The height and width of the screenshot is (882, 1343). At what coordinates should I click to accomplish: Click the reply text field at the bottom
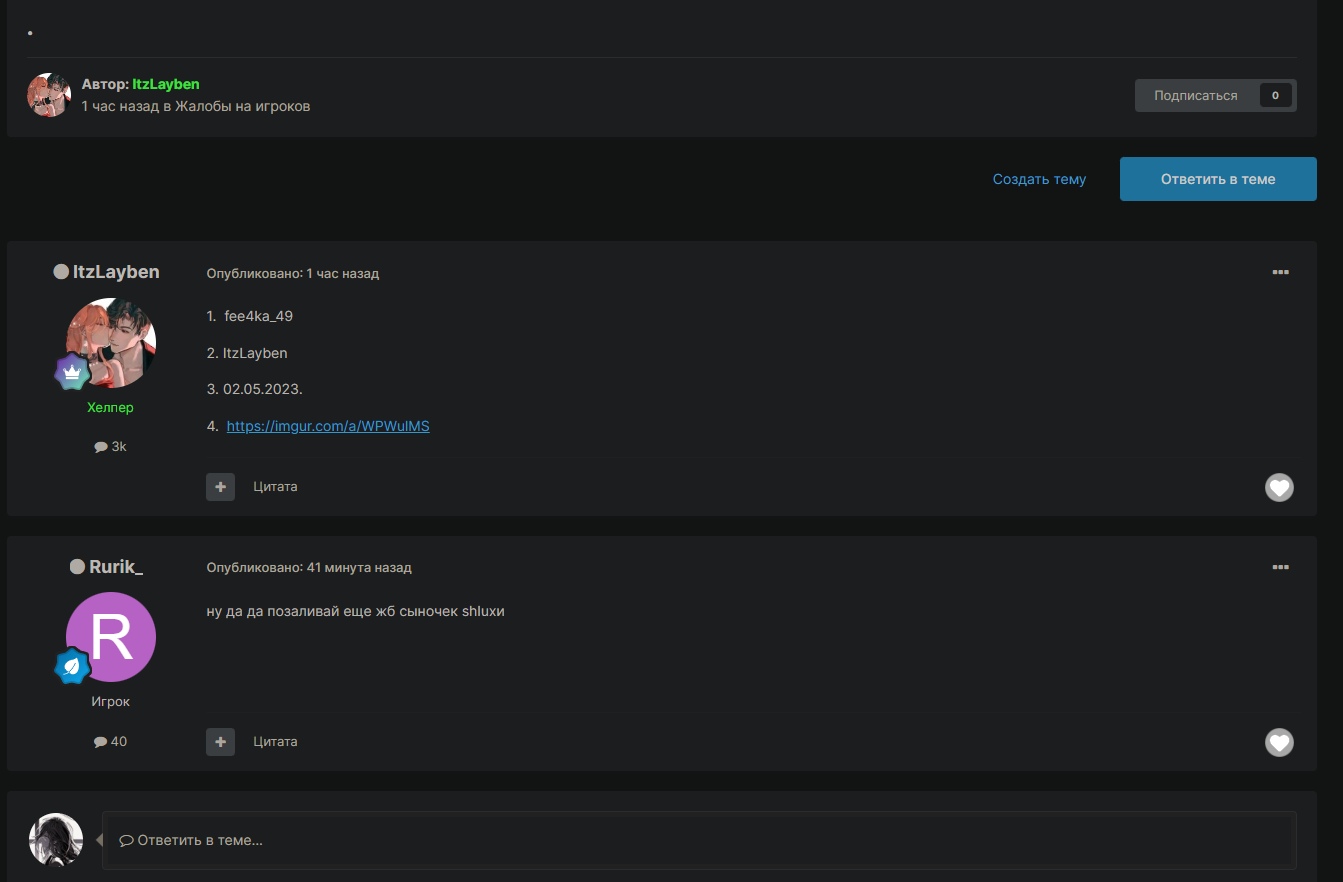coord(698,840)
